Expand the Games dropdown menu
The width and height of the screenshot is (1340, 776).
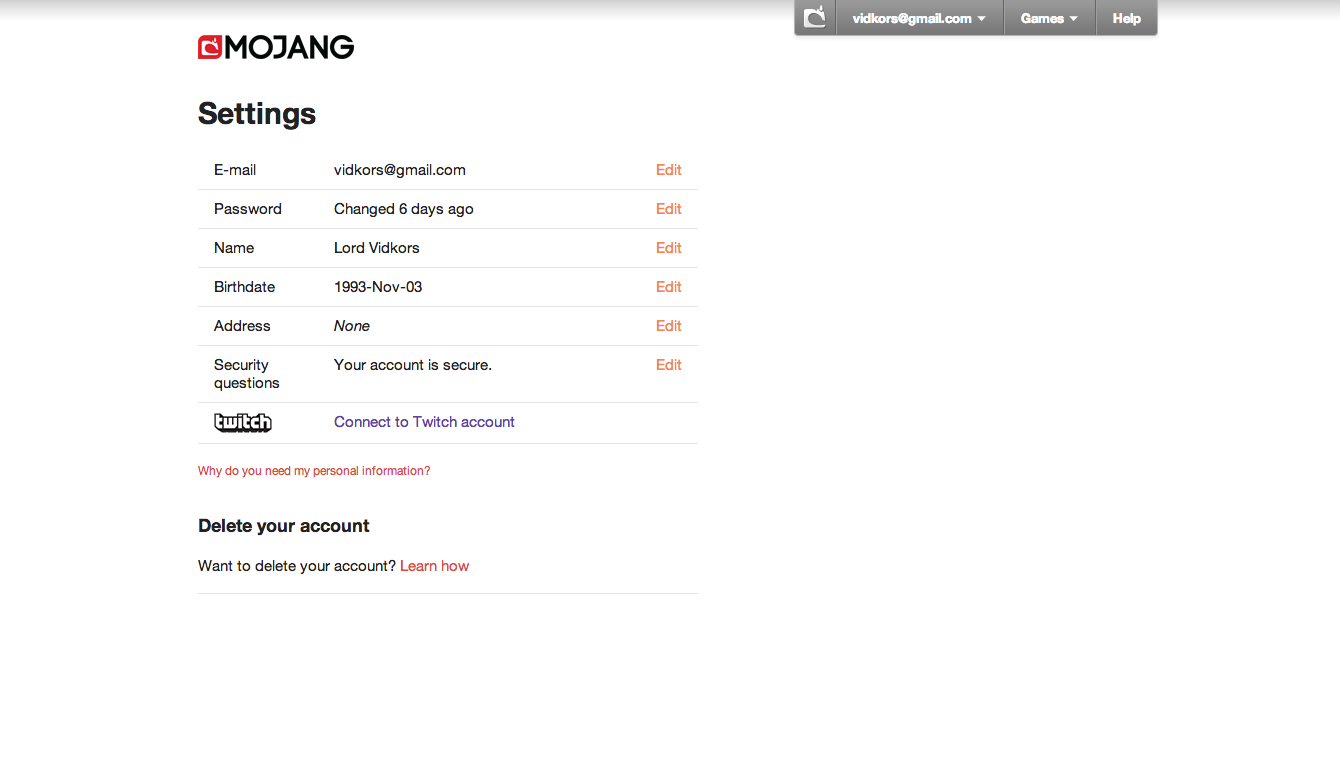pyautogui.click(x=1049, y=18)
